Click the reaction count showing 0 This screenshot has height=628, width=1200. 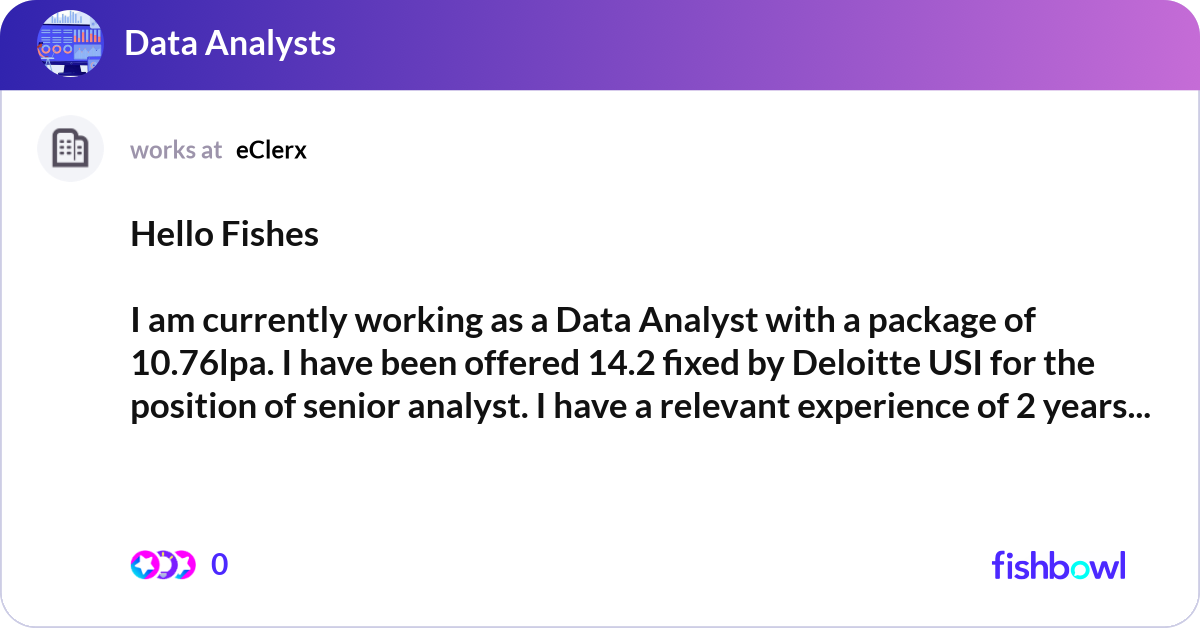[x=220, y=565]
